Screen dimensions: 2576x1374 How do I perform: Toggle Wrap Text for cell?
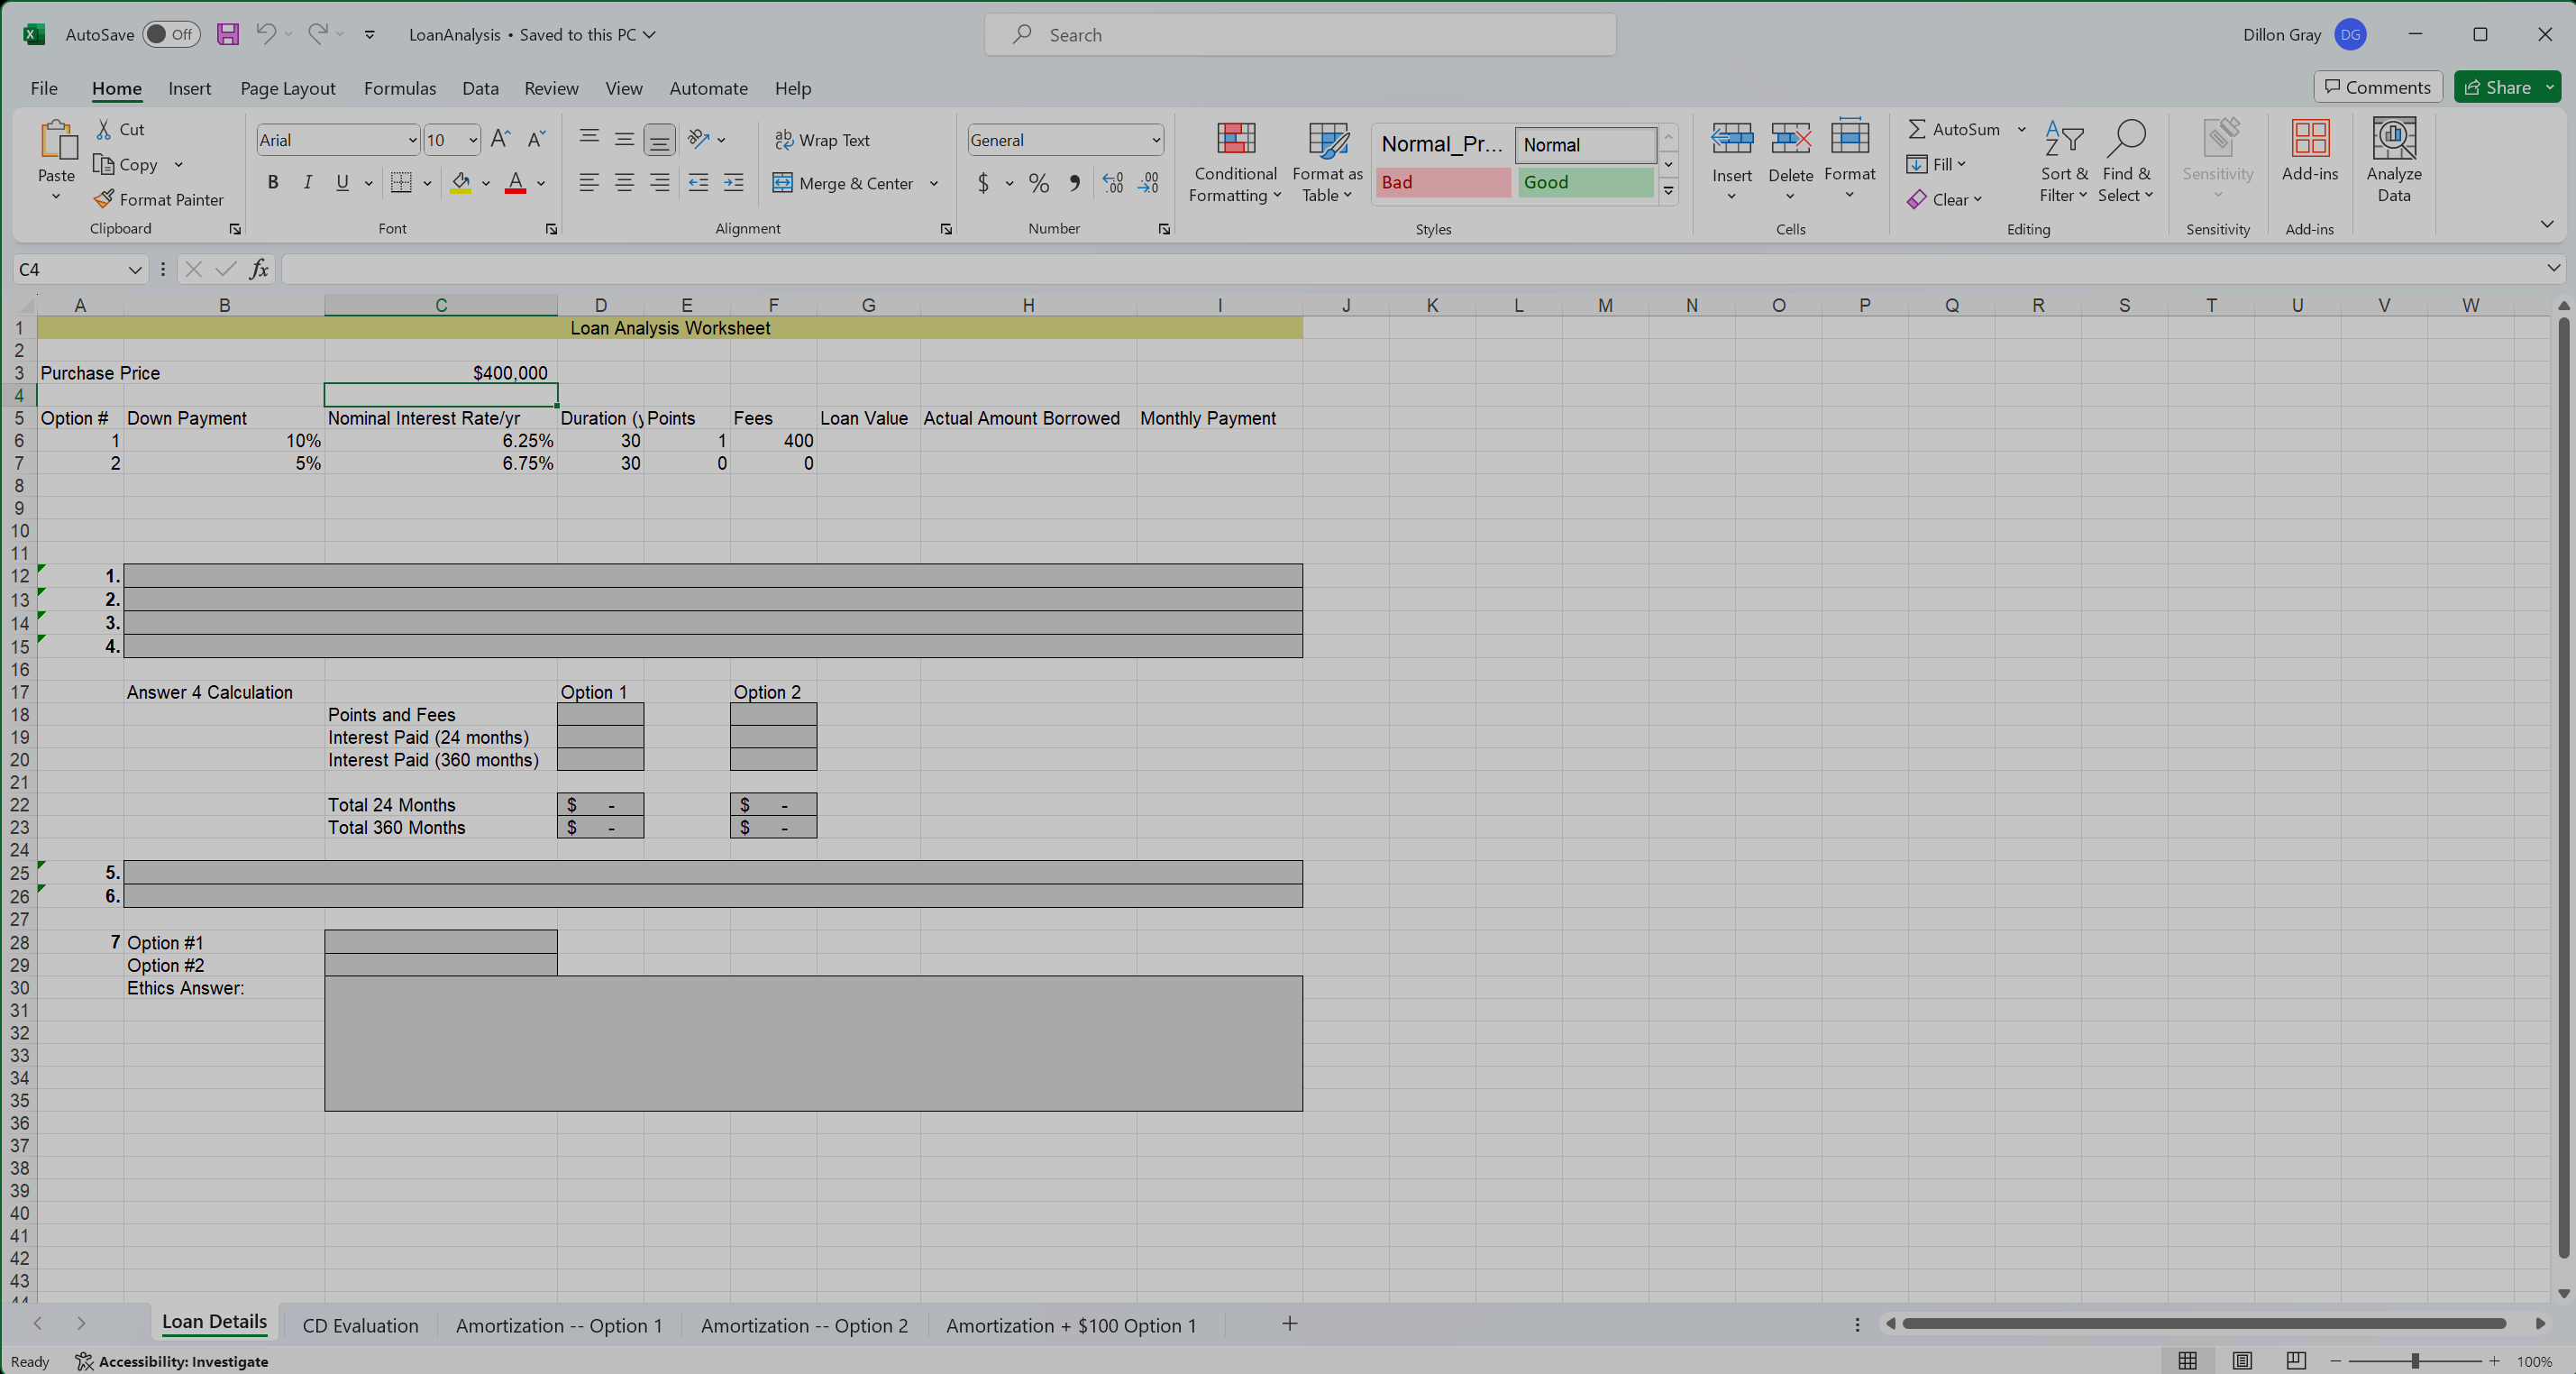point(822,140)
